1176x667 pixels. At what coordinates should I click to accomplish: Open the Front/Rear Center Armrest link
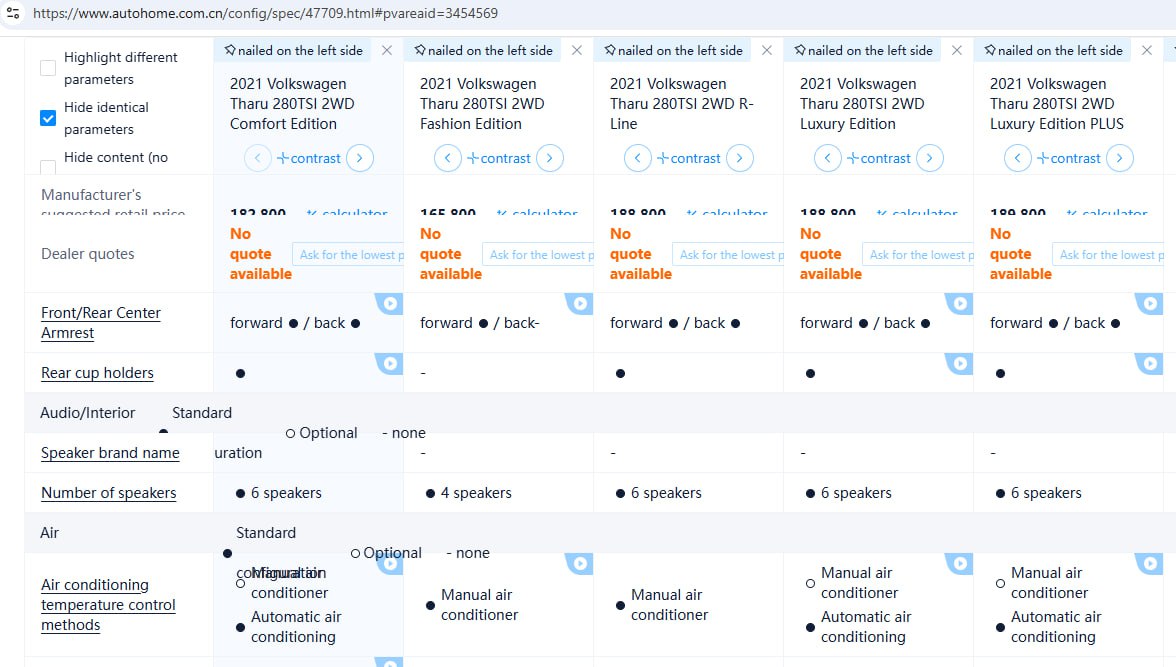click(x=100, y=323)
